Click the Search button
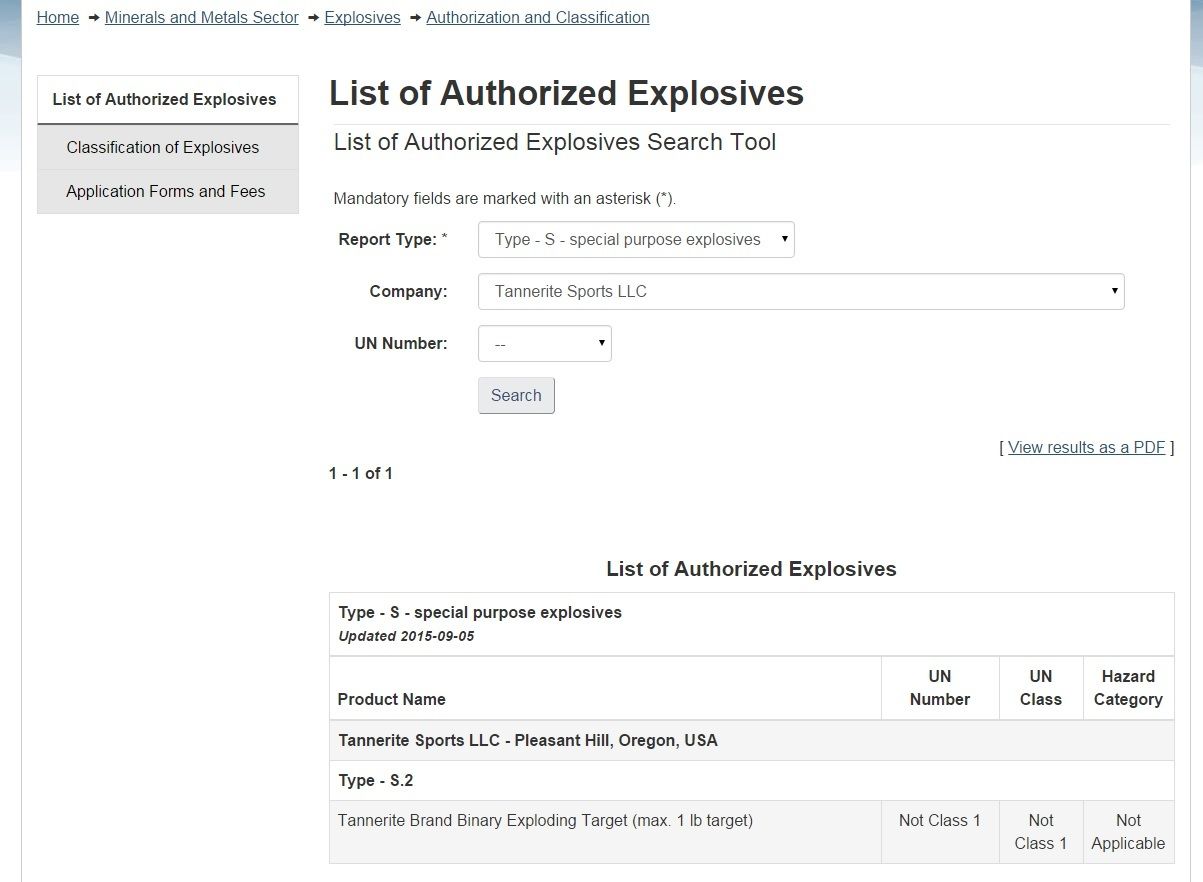The image size is (1203, 882). [516, 396]
